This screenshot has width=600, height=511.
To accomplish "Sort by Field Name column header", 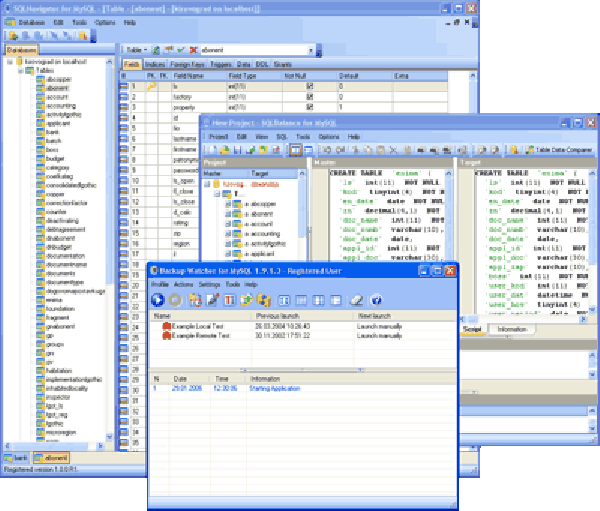I will (200, 76).
